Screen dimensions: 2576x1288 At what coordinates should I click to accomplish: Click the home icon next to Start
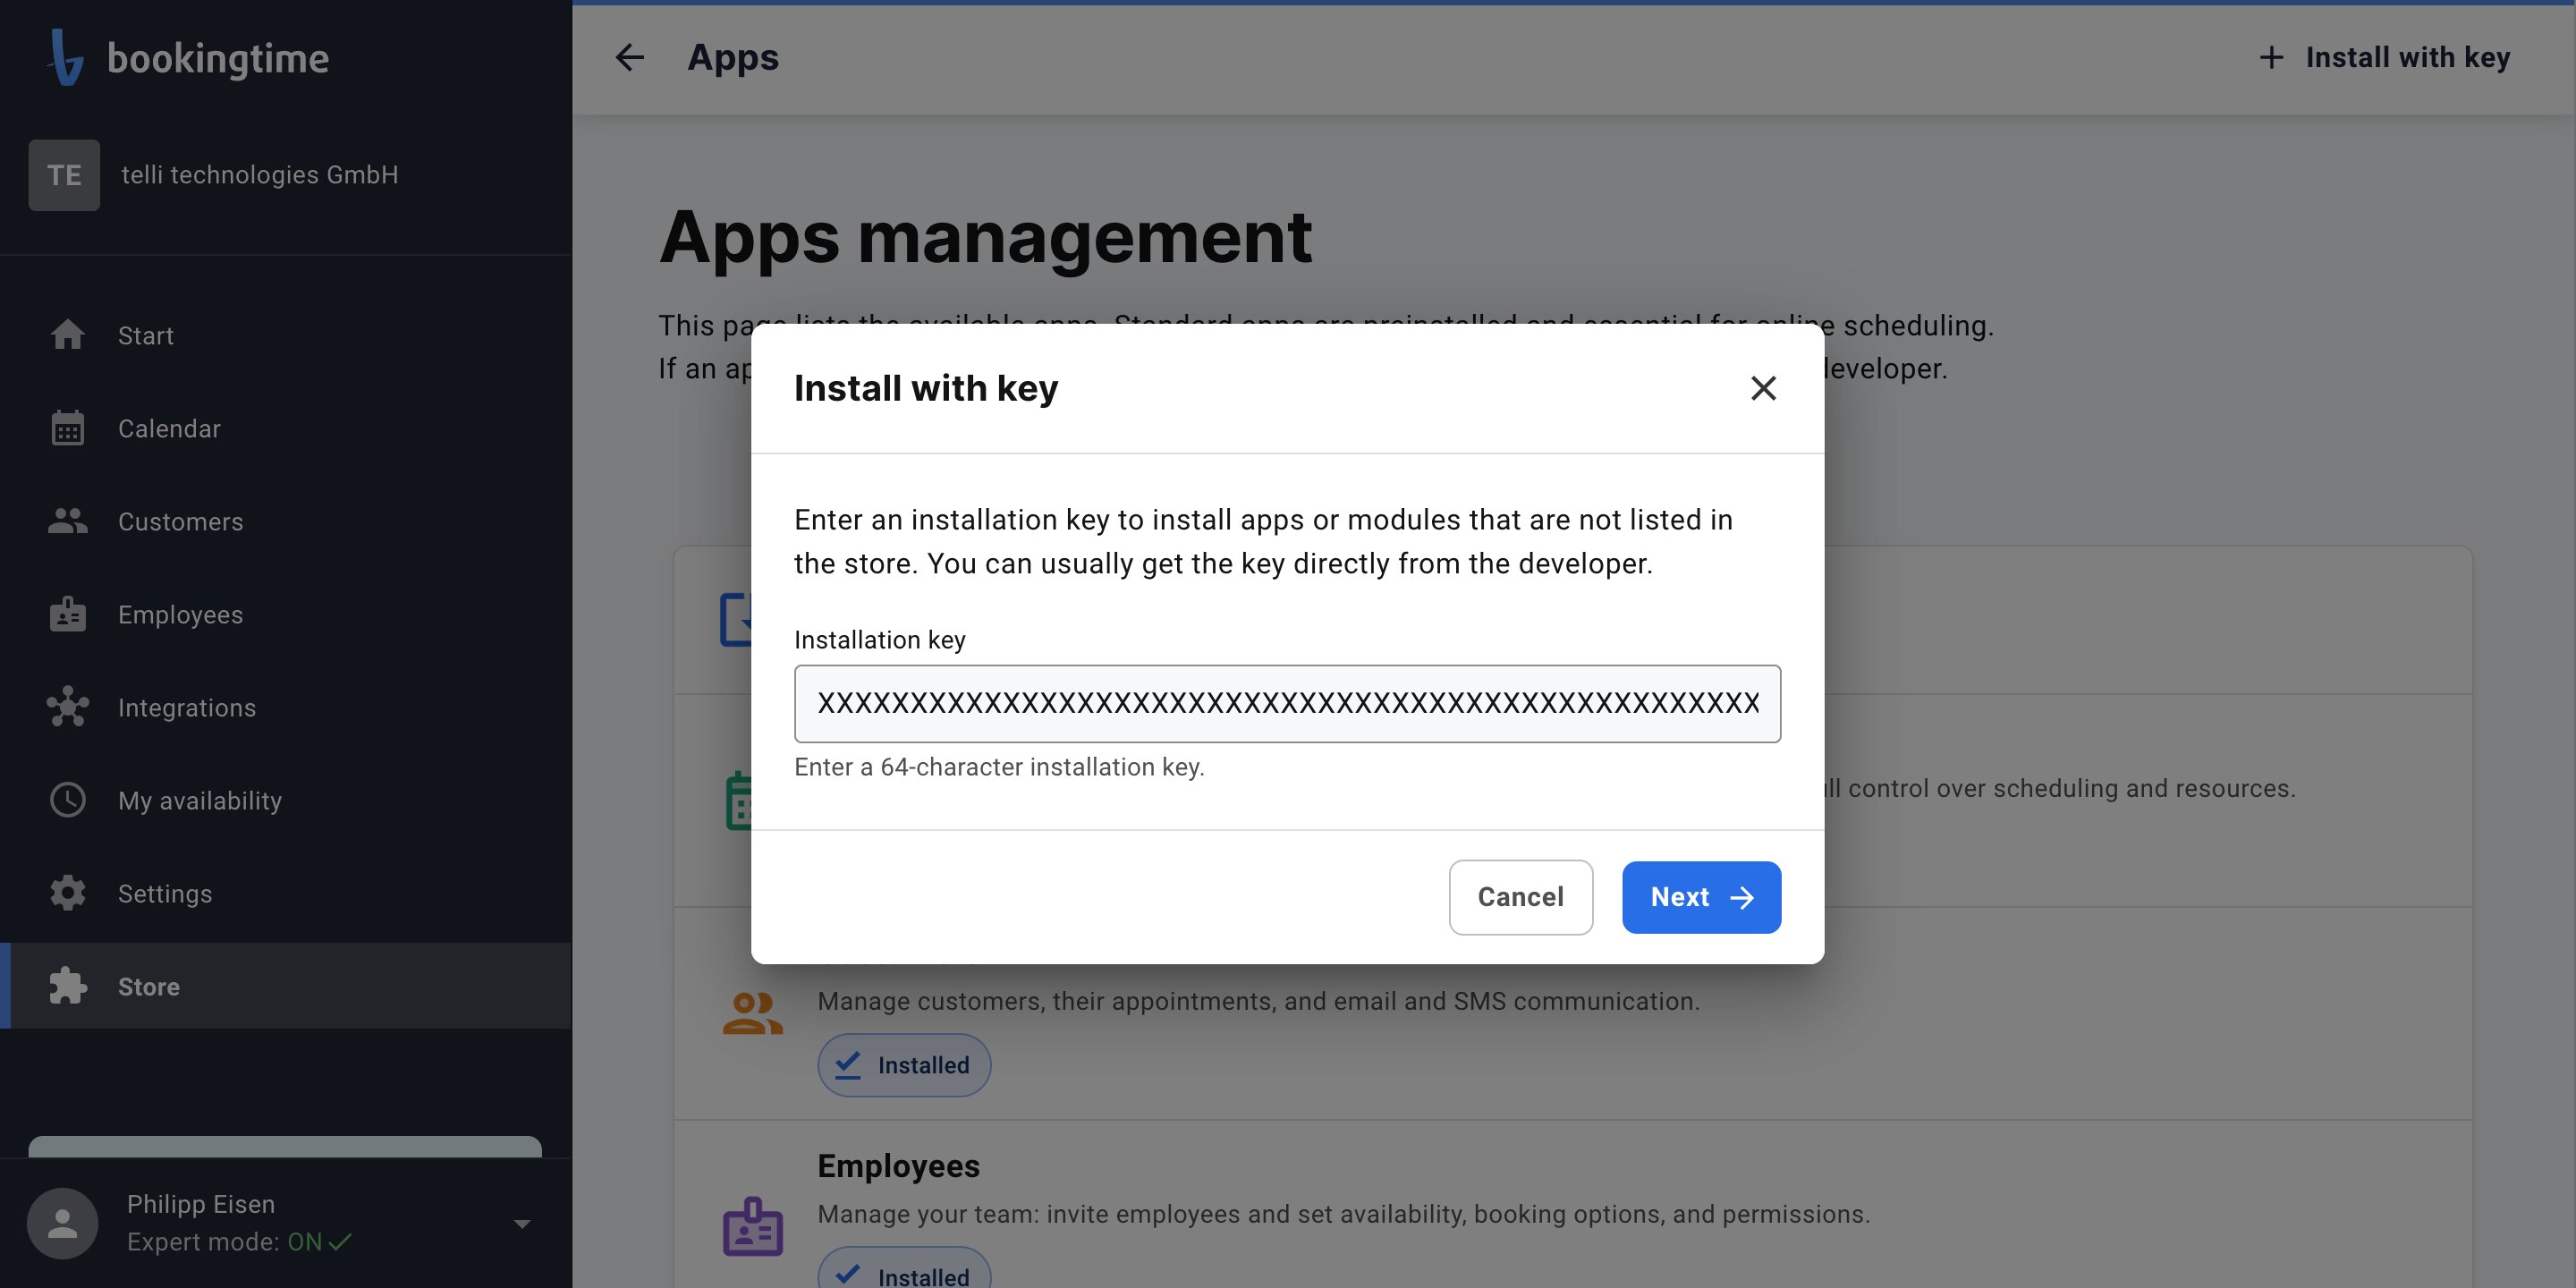point(68,334)
